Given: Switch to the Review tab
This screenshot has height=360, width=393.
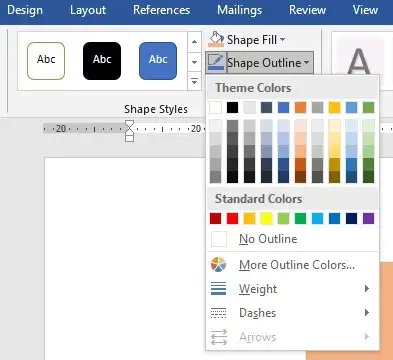Looking at the screenshot, I should (x=307, y=10).
